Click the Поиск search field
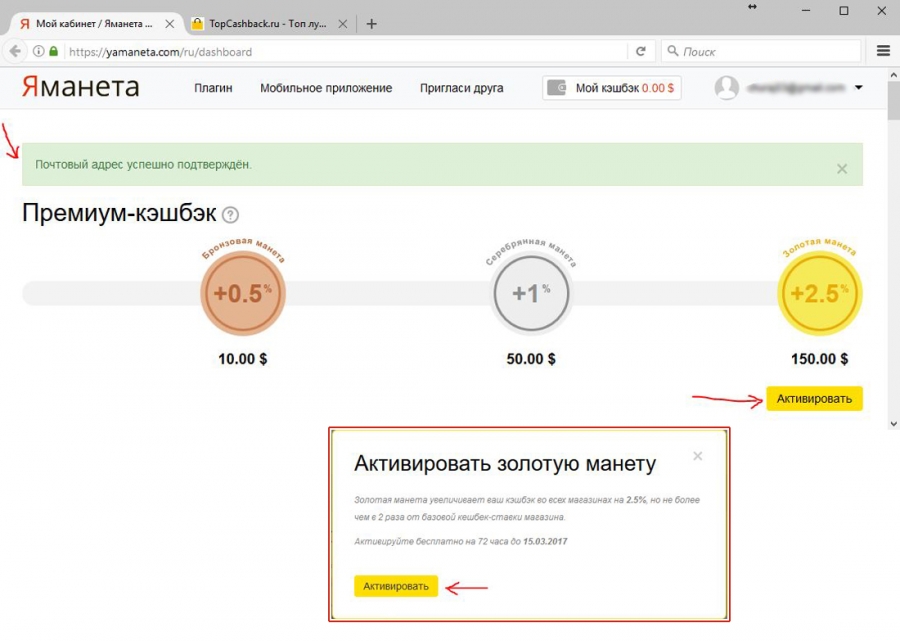 (761, 52)
